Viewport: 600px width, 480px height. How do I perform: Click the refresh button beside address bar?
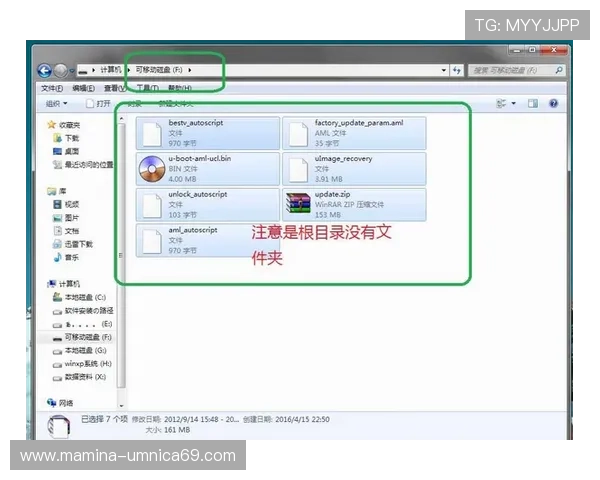[457, 70]
